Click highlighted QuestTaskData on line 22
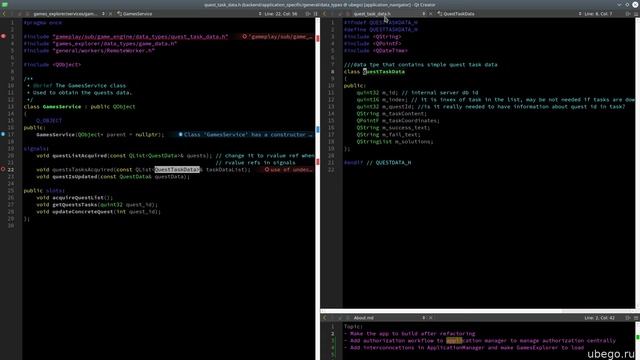This screenshot has height=360, width=640. coord(177,169)
